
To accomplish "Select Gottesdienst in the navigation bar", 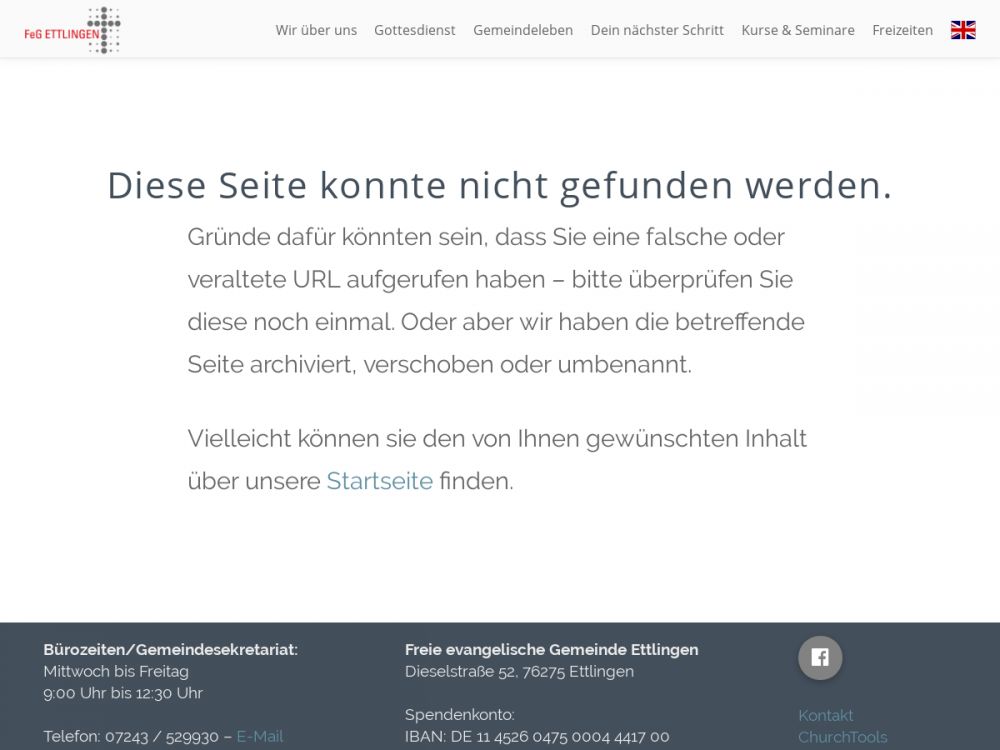I will coord(414,30).
